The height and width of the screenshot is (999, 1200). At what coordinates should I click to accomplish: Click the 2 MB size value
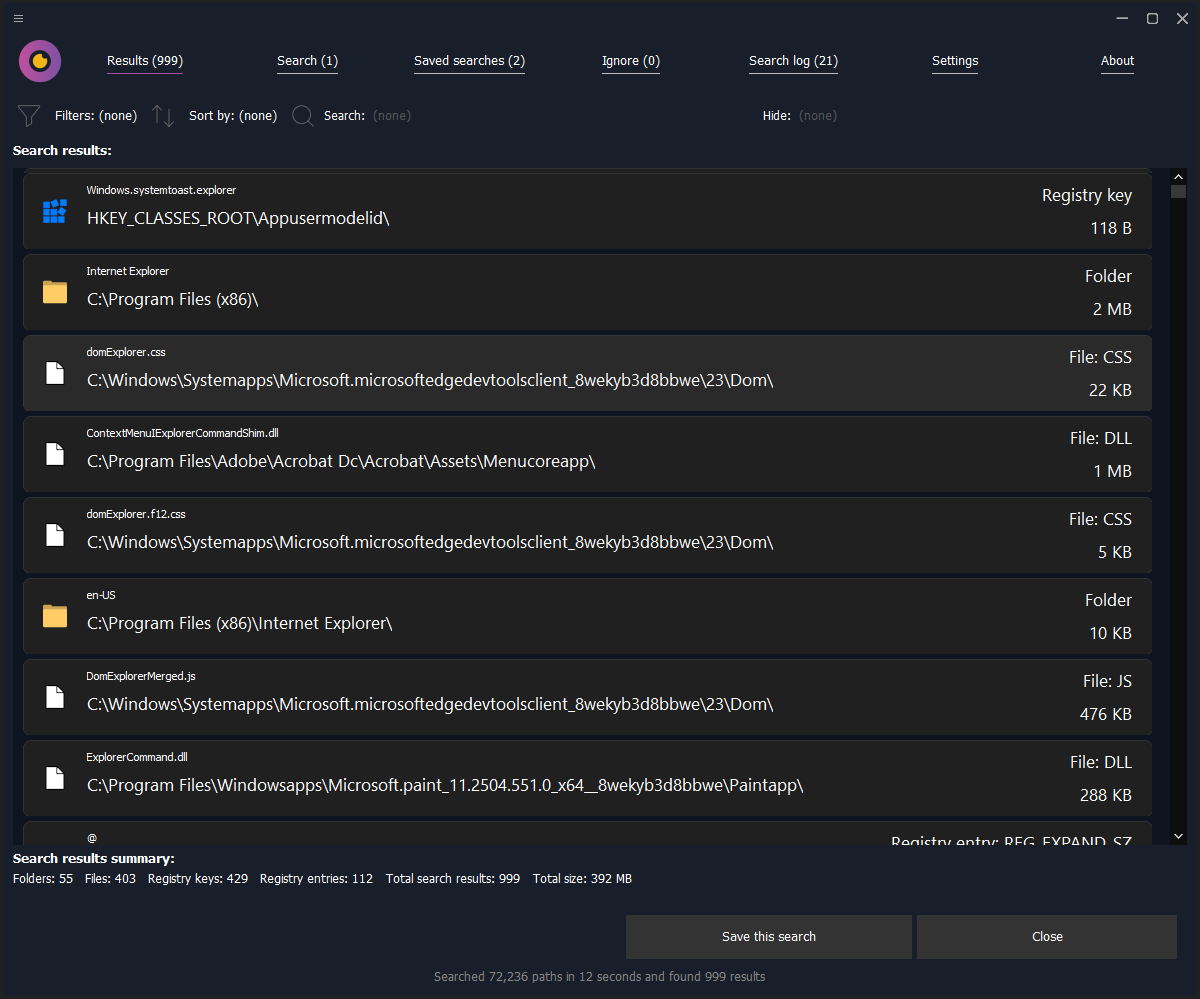(1112, 309)
